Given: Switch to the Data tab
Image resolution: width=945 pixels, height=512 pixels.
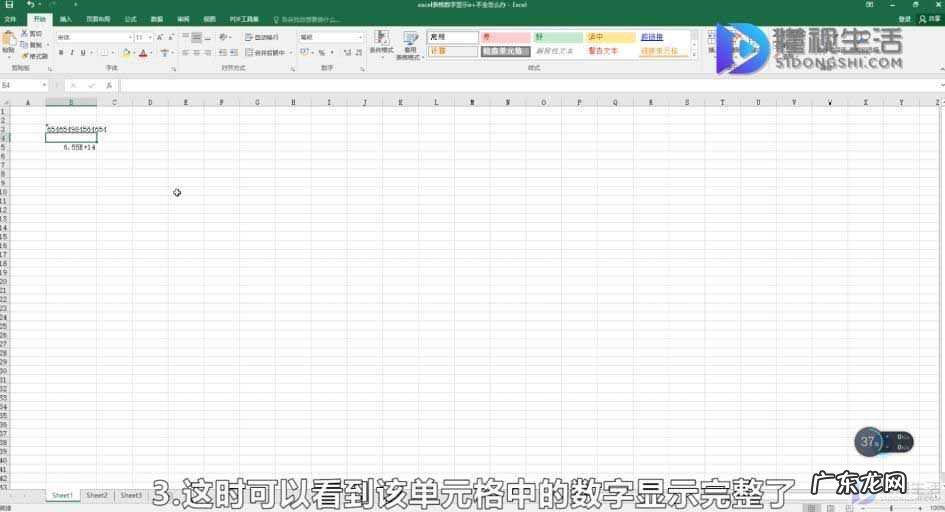Looking at the screenshot, I should click(157, 19).
